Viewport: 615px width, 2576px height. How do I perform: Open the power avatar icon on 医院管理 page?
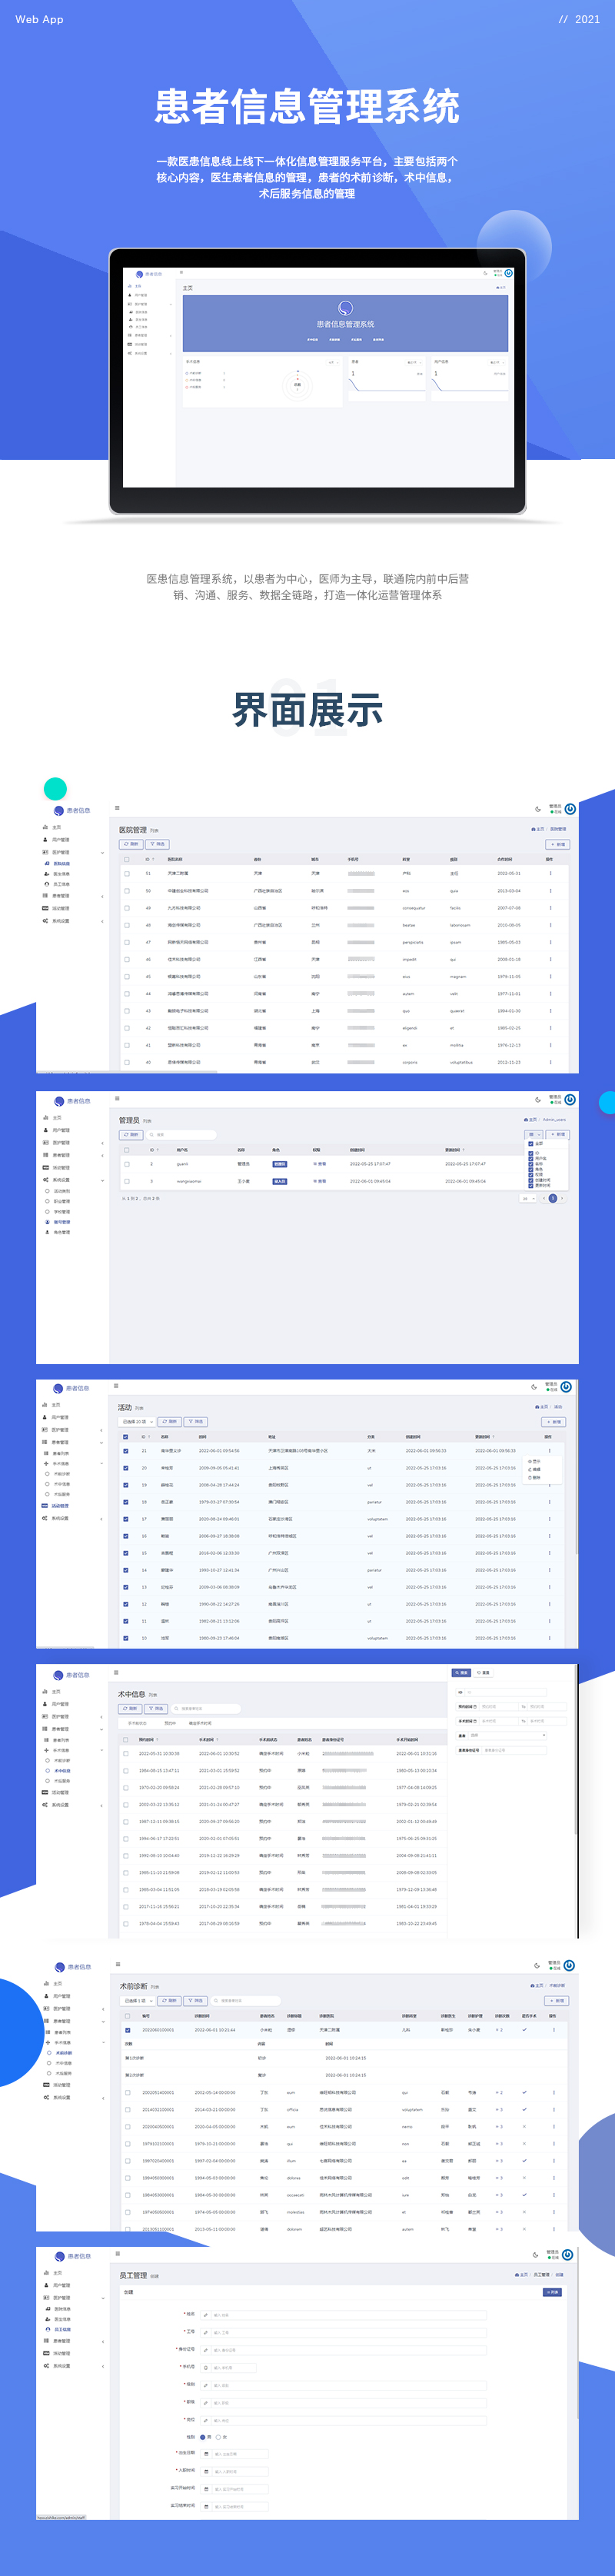click(570, 809)
